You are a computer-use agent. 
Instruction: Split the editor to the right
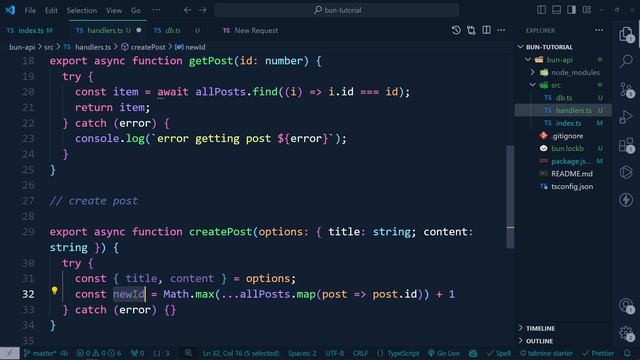click(x=486, y=30)
